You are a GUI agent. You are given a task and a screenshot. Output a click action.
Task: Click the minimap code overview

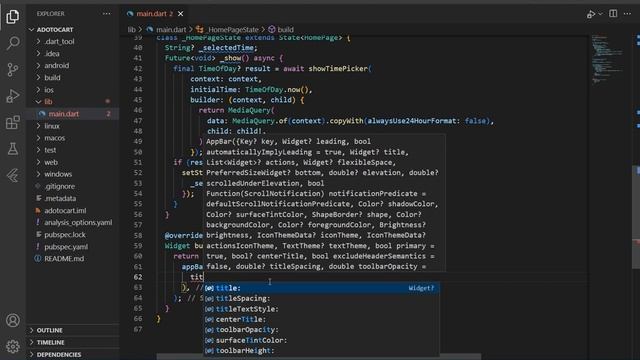coord(607,59)
